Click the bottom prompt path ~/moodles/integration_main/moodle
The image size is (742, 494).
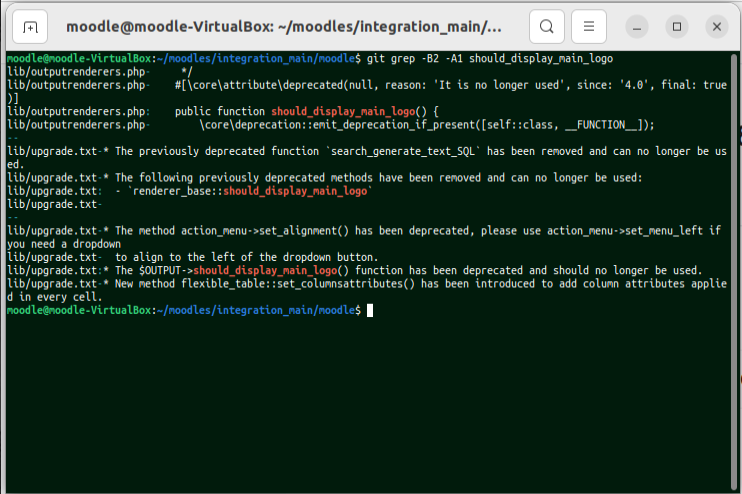click(256, 310)
